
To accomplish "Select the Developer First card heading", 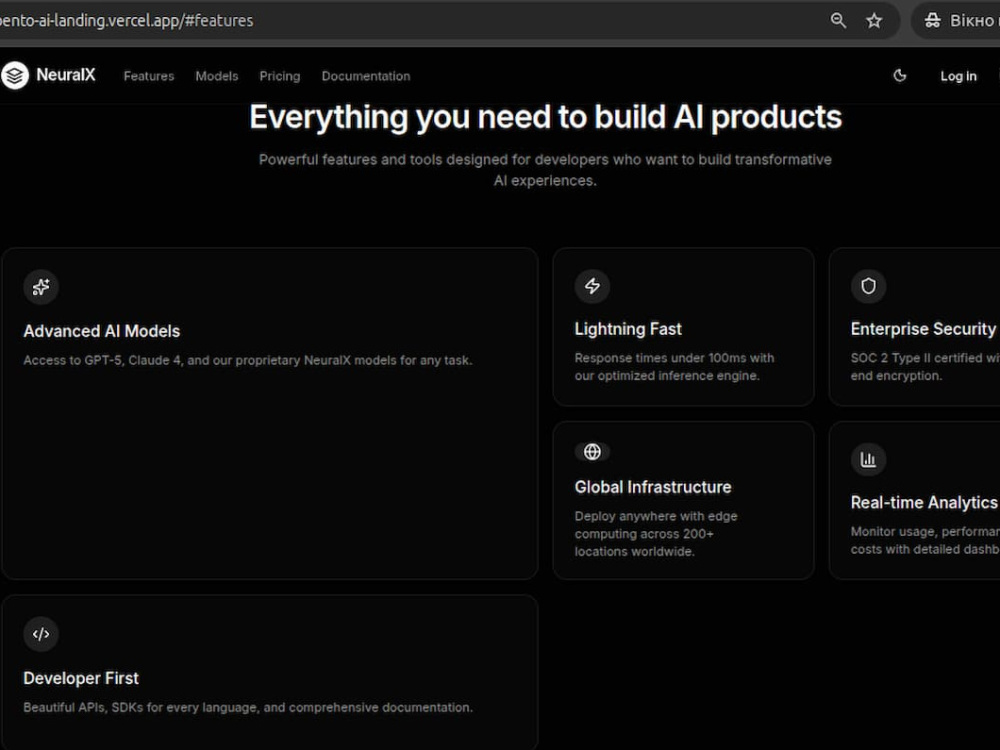I will [80, 678].
